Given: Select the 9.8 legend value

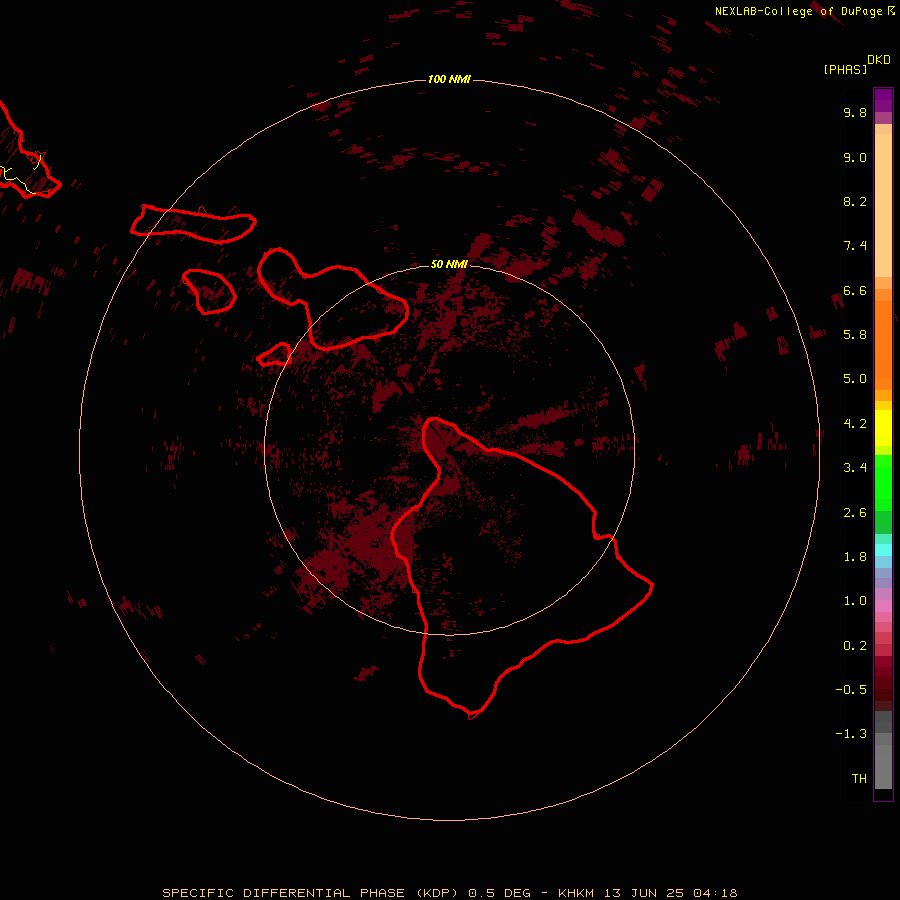Looking at the screenshot, I should coord(855,112).
